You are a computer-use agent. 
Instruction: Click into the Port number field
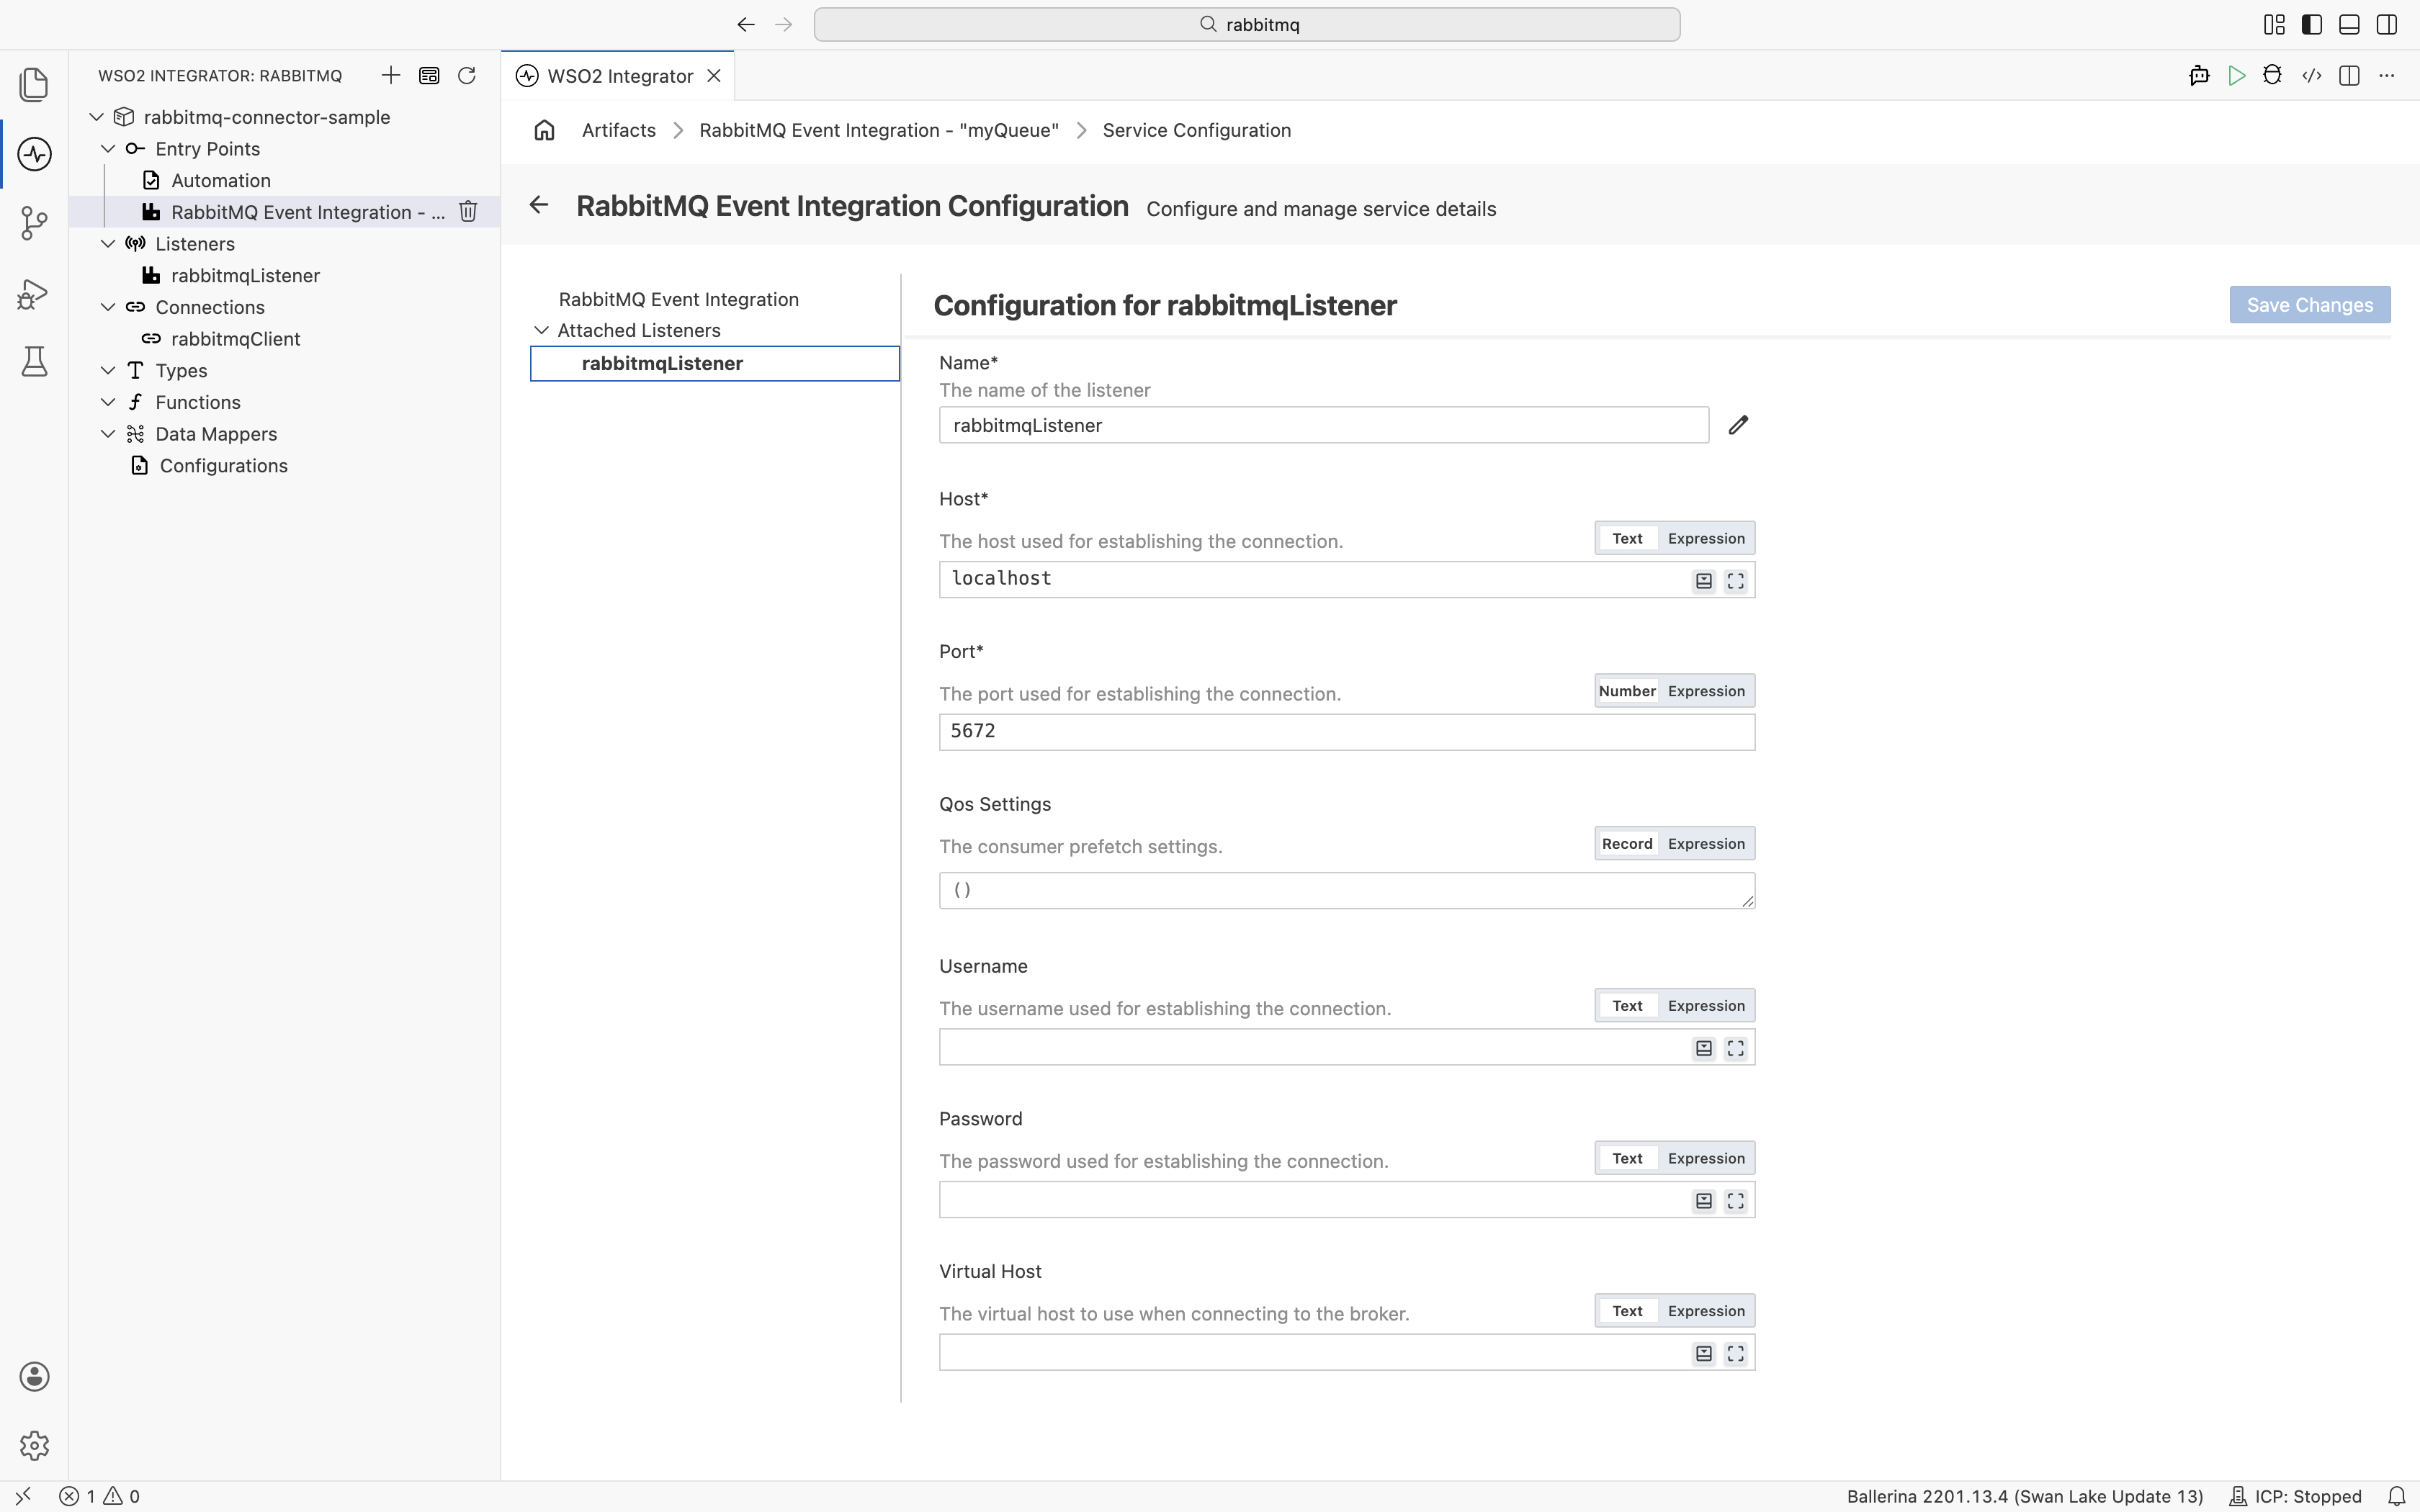click(1346, 732)
